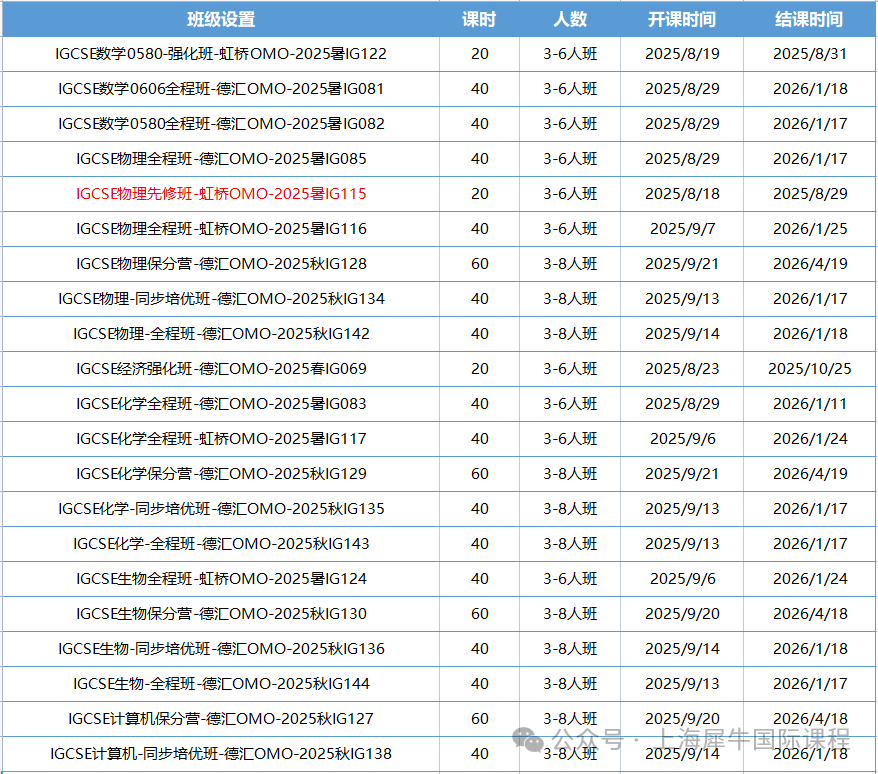Select the IGCSE生物保分营-德汇OMO-2025秋IG130 cell

tap(221, 614)
